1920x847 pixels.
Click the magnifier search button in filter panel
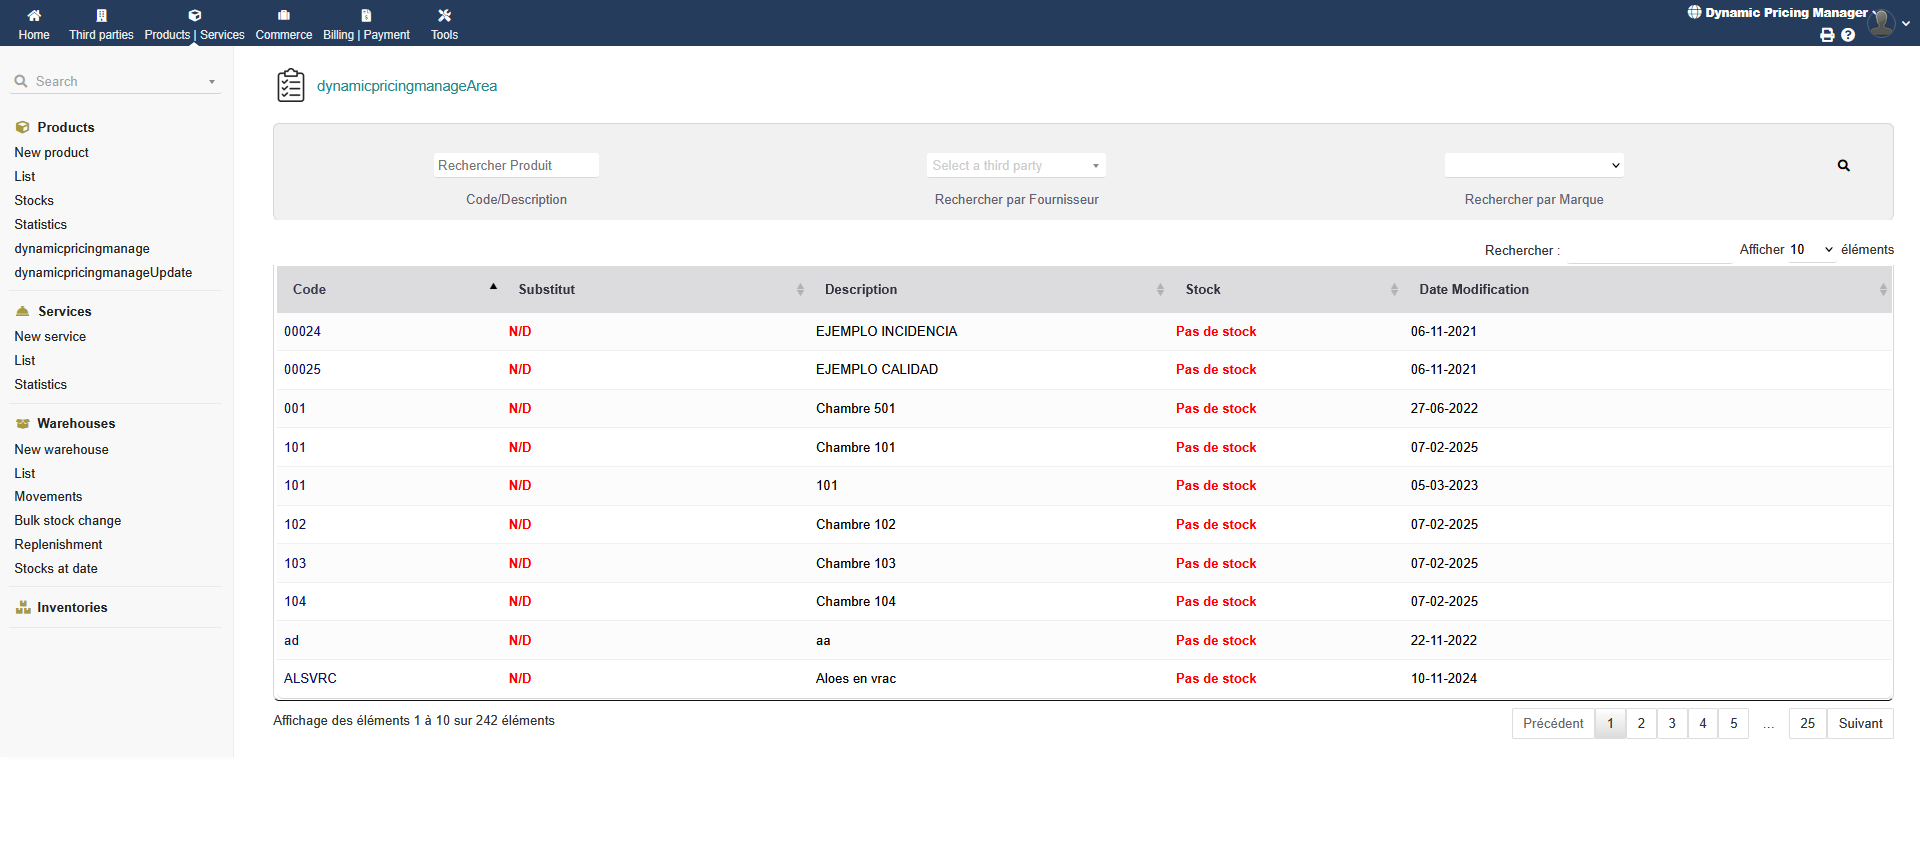(x=1843, y=166)
